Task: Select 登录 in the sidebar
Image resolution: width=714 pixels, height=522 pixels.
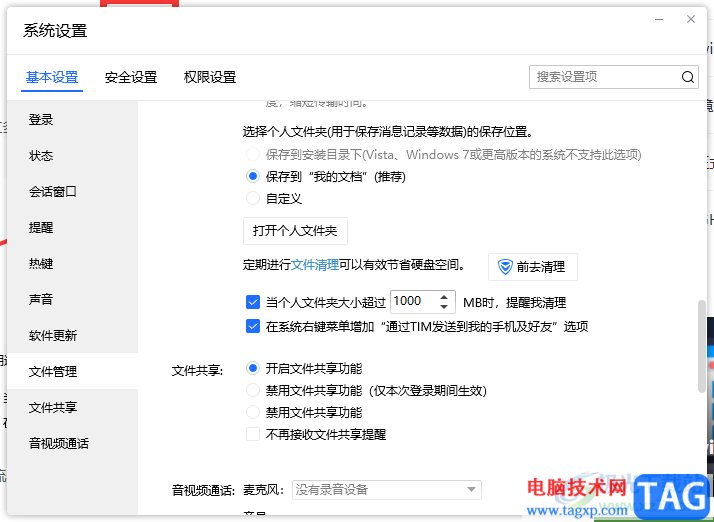Action: coord(72,120)
